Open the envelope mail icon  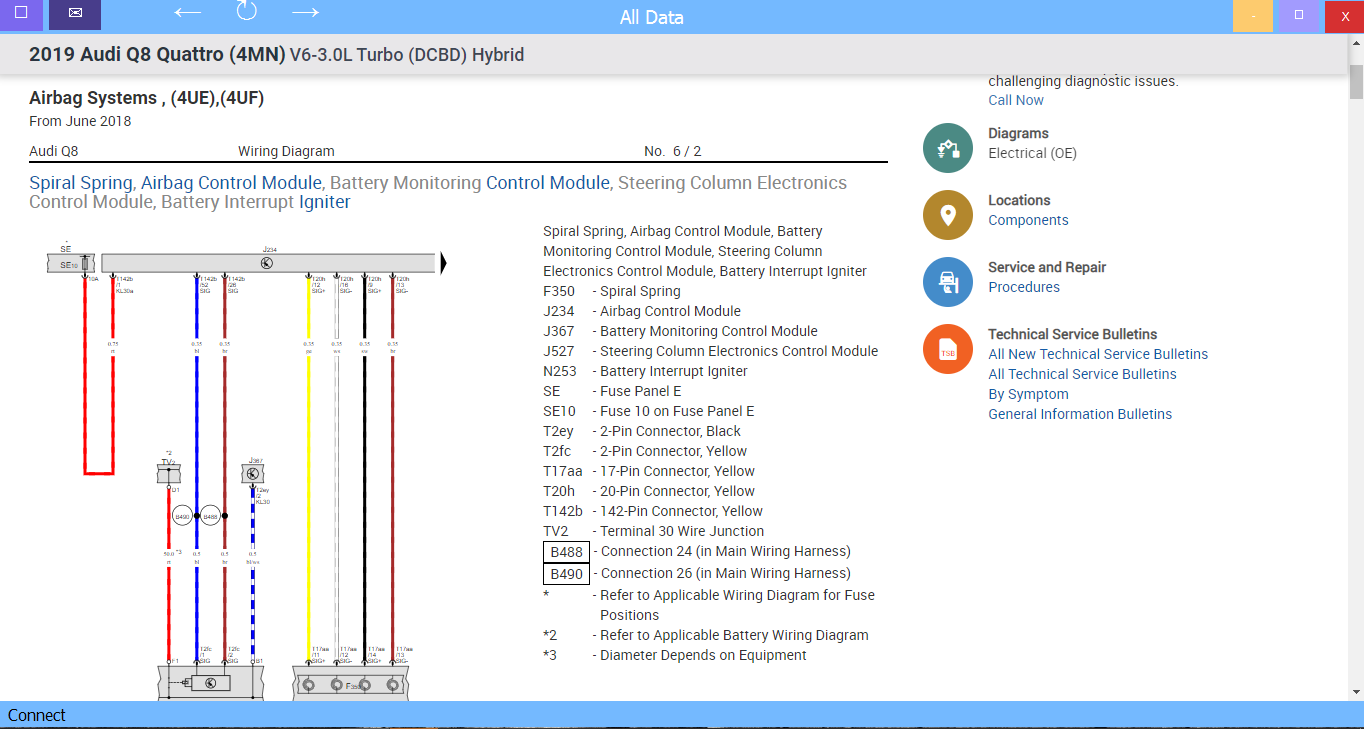pyautogui.click(x=77, y=15)
